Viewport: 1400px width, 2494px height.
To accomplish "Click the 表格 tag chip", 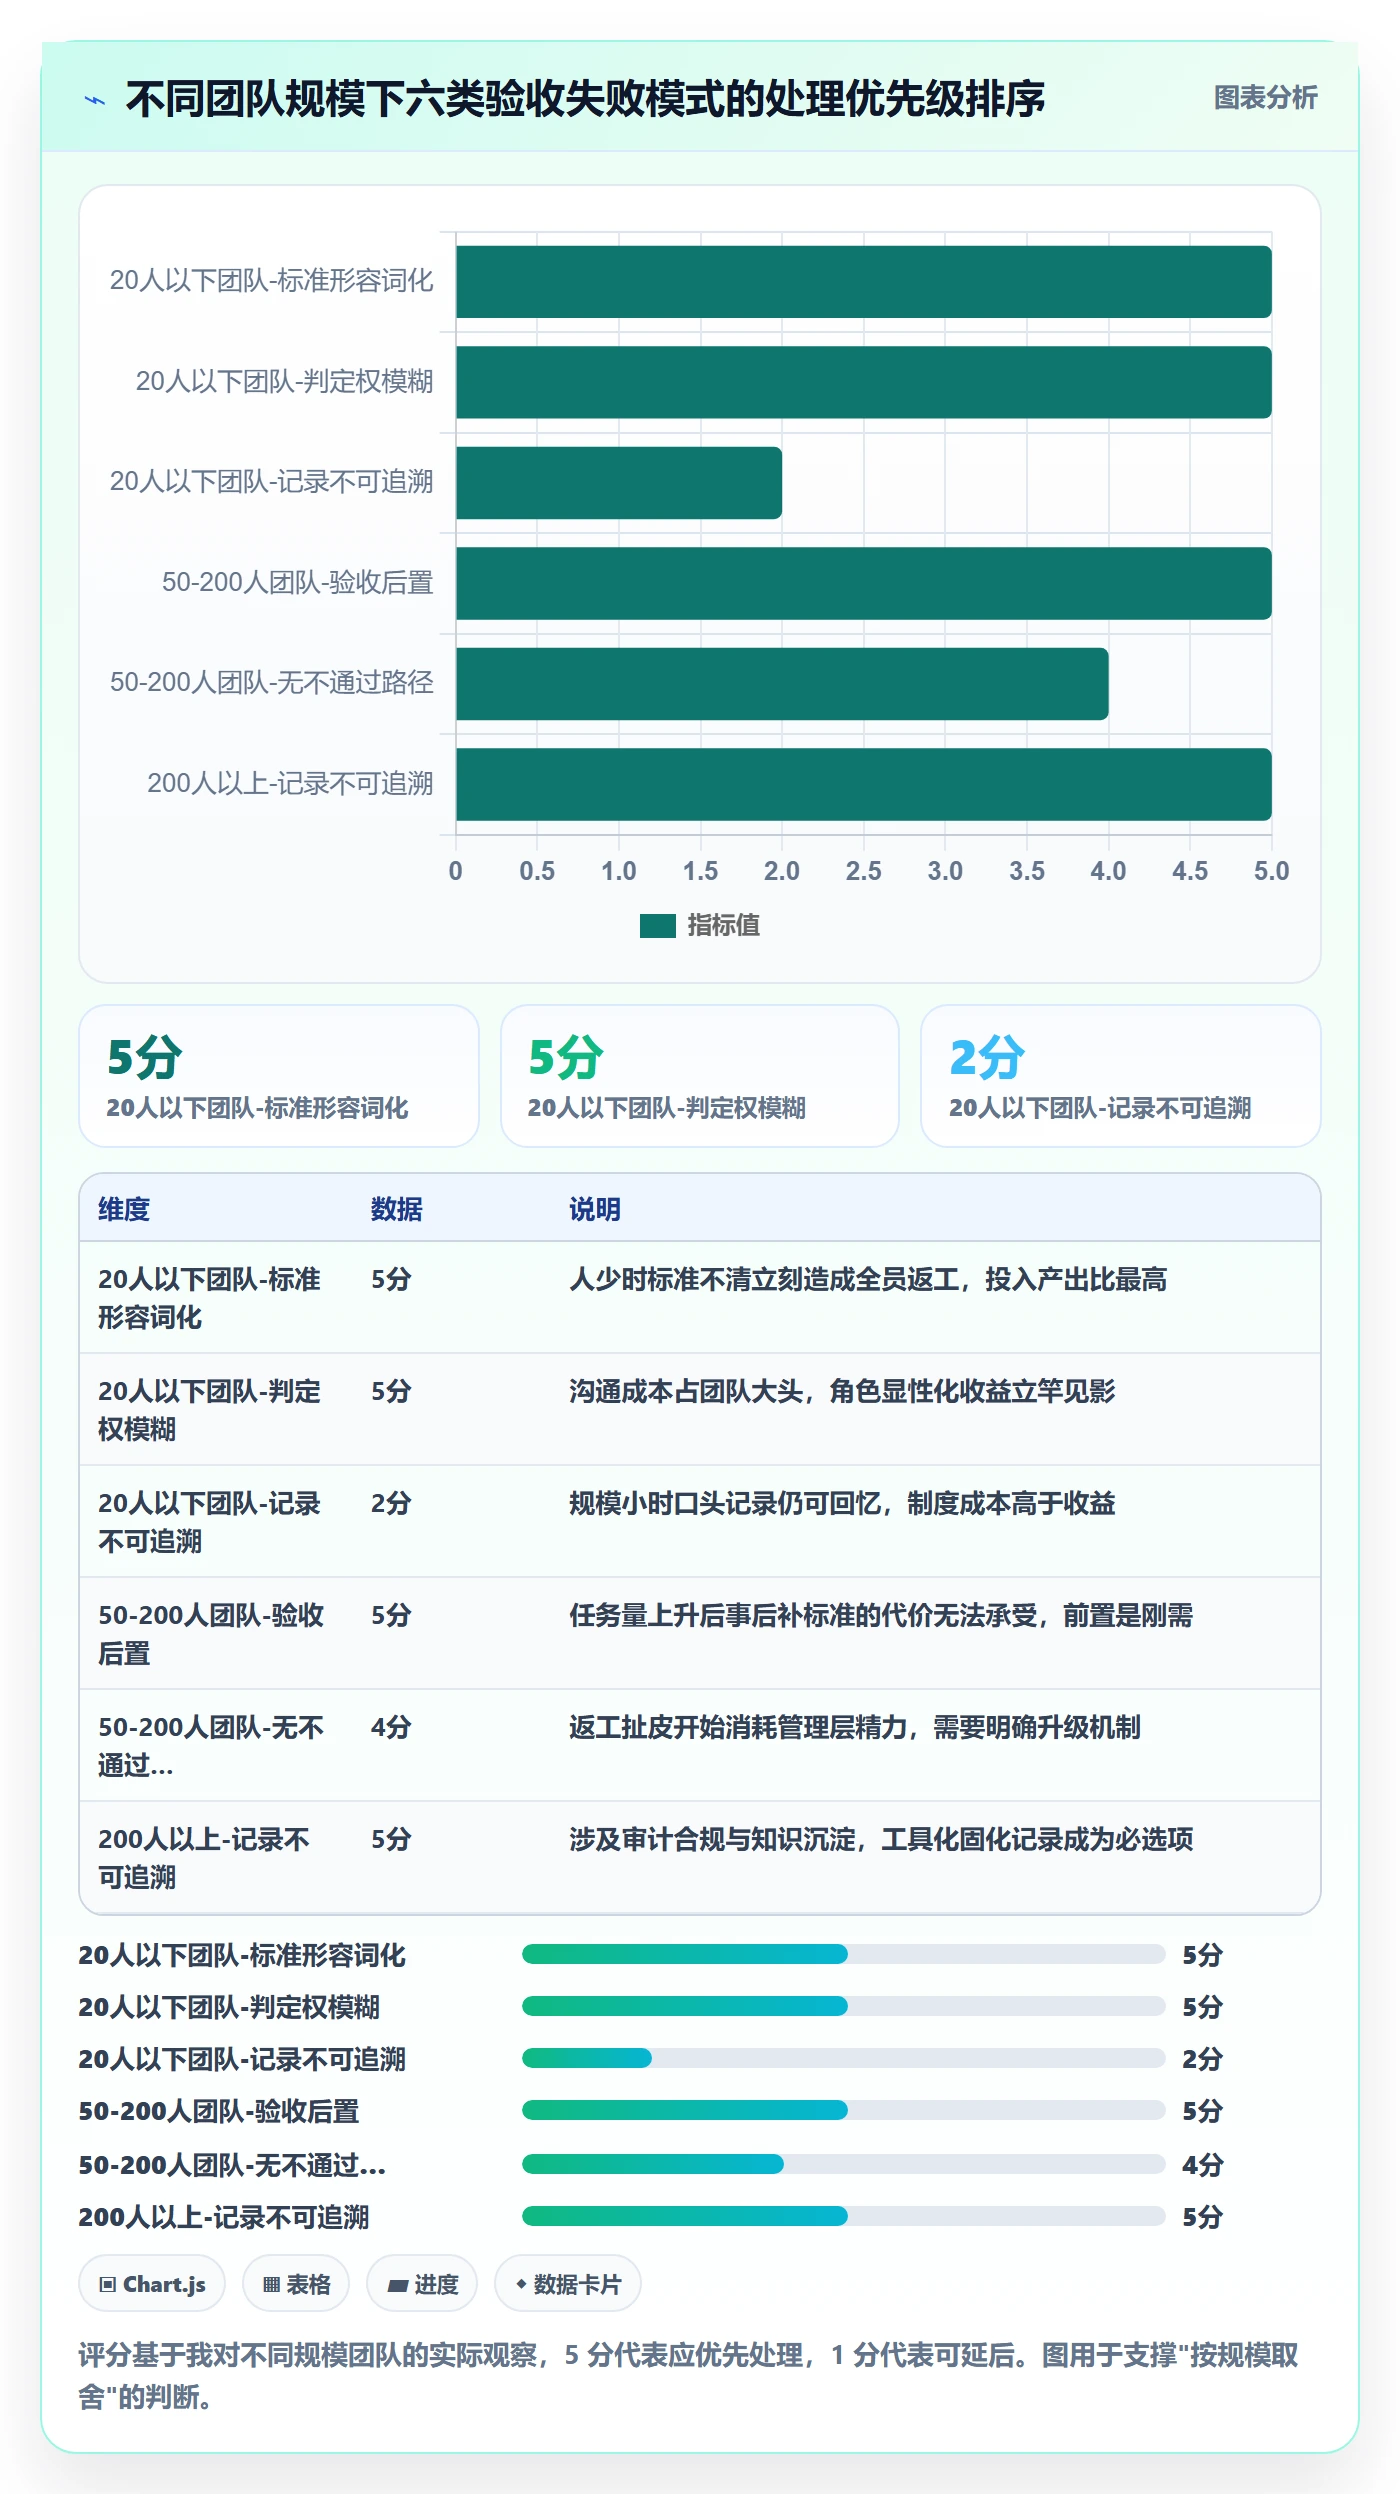I will coord(296,2284).
